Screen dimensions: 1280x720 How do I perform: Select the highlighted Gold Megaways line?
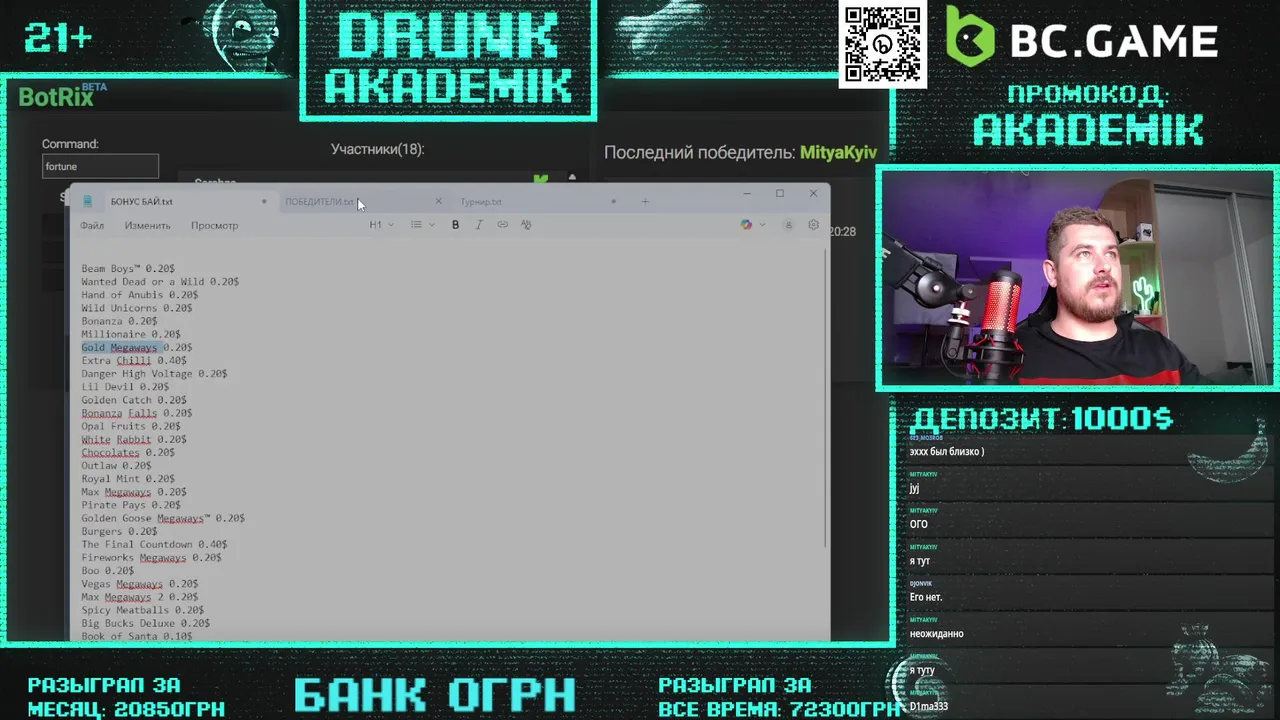click(x=136, y=347)
